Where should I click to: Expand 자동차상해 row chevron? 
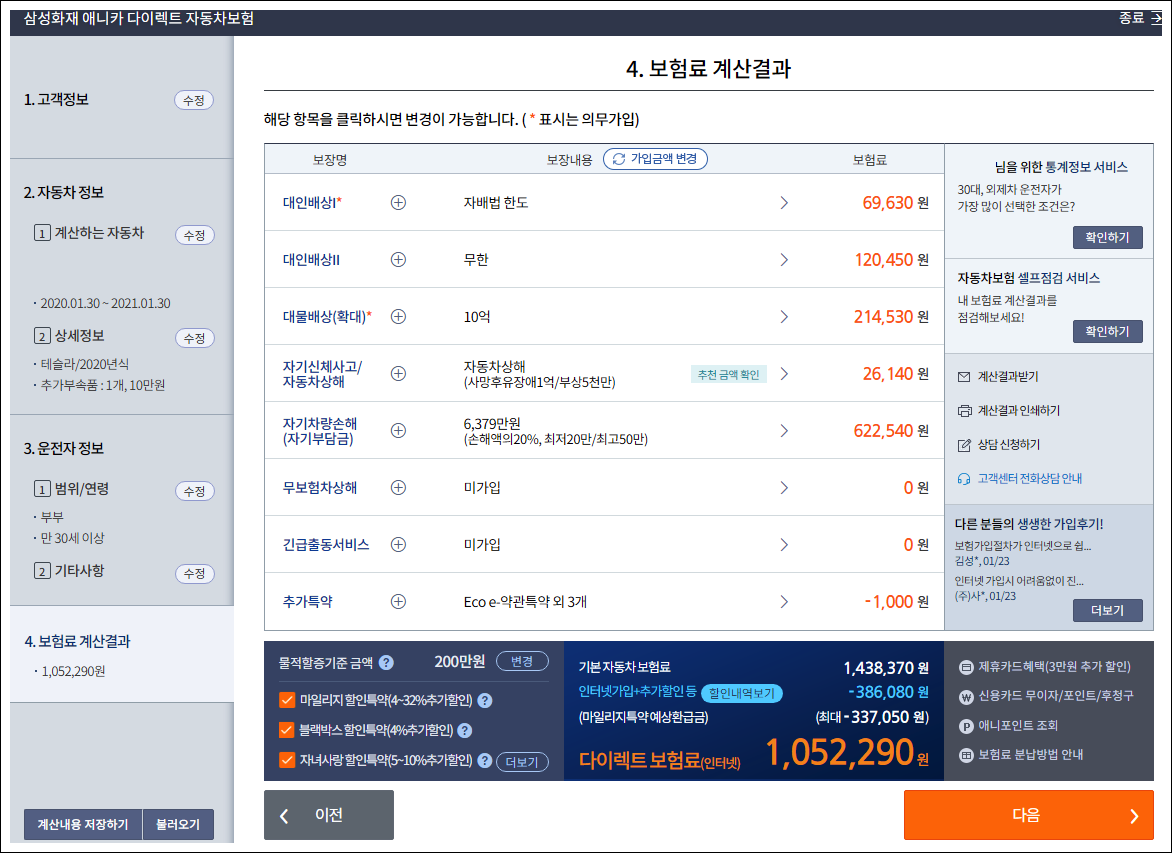tap(784, 373)
